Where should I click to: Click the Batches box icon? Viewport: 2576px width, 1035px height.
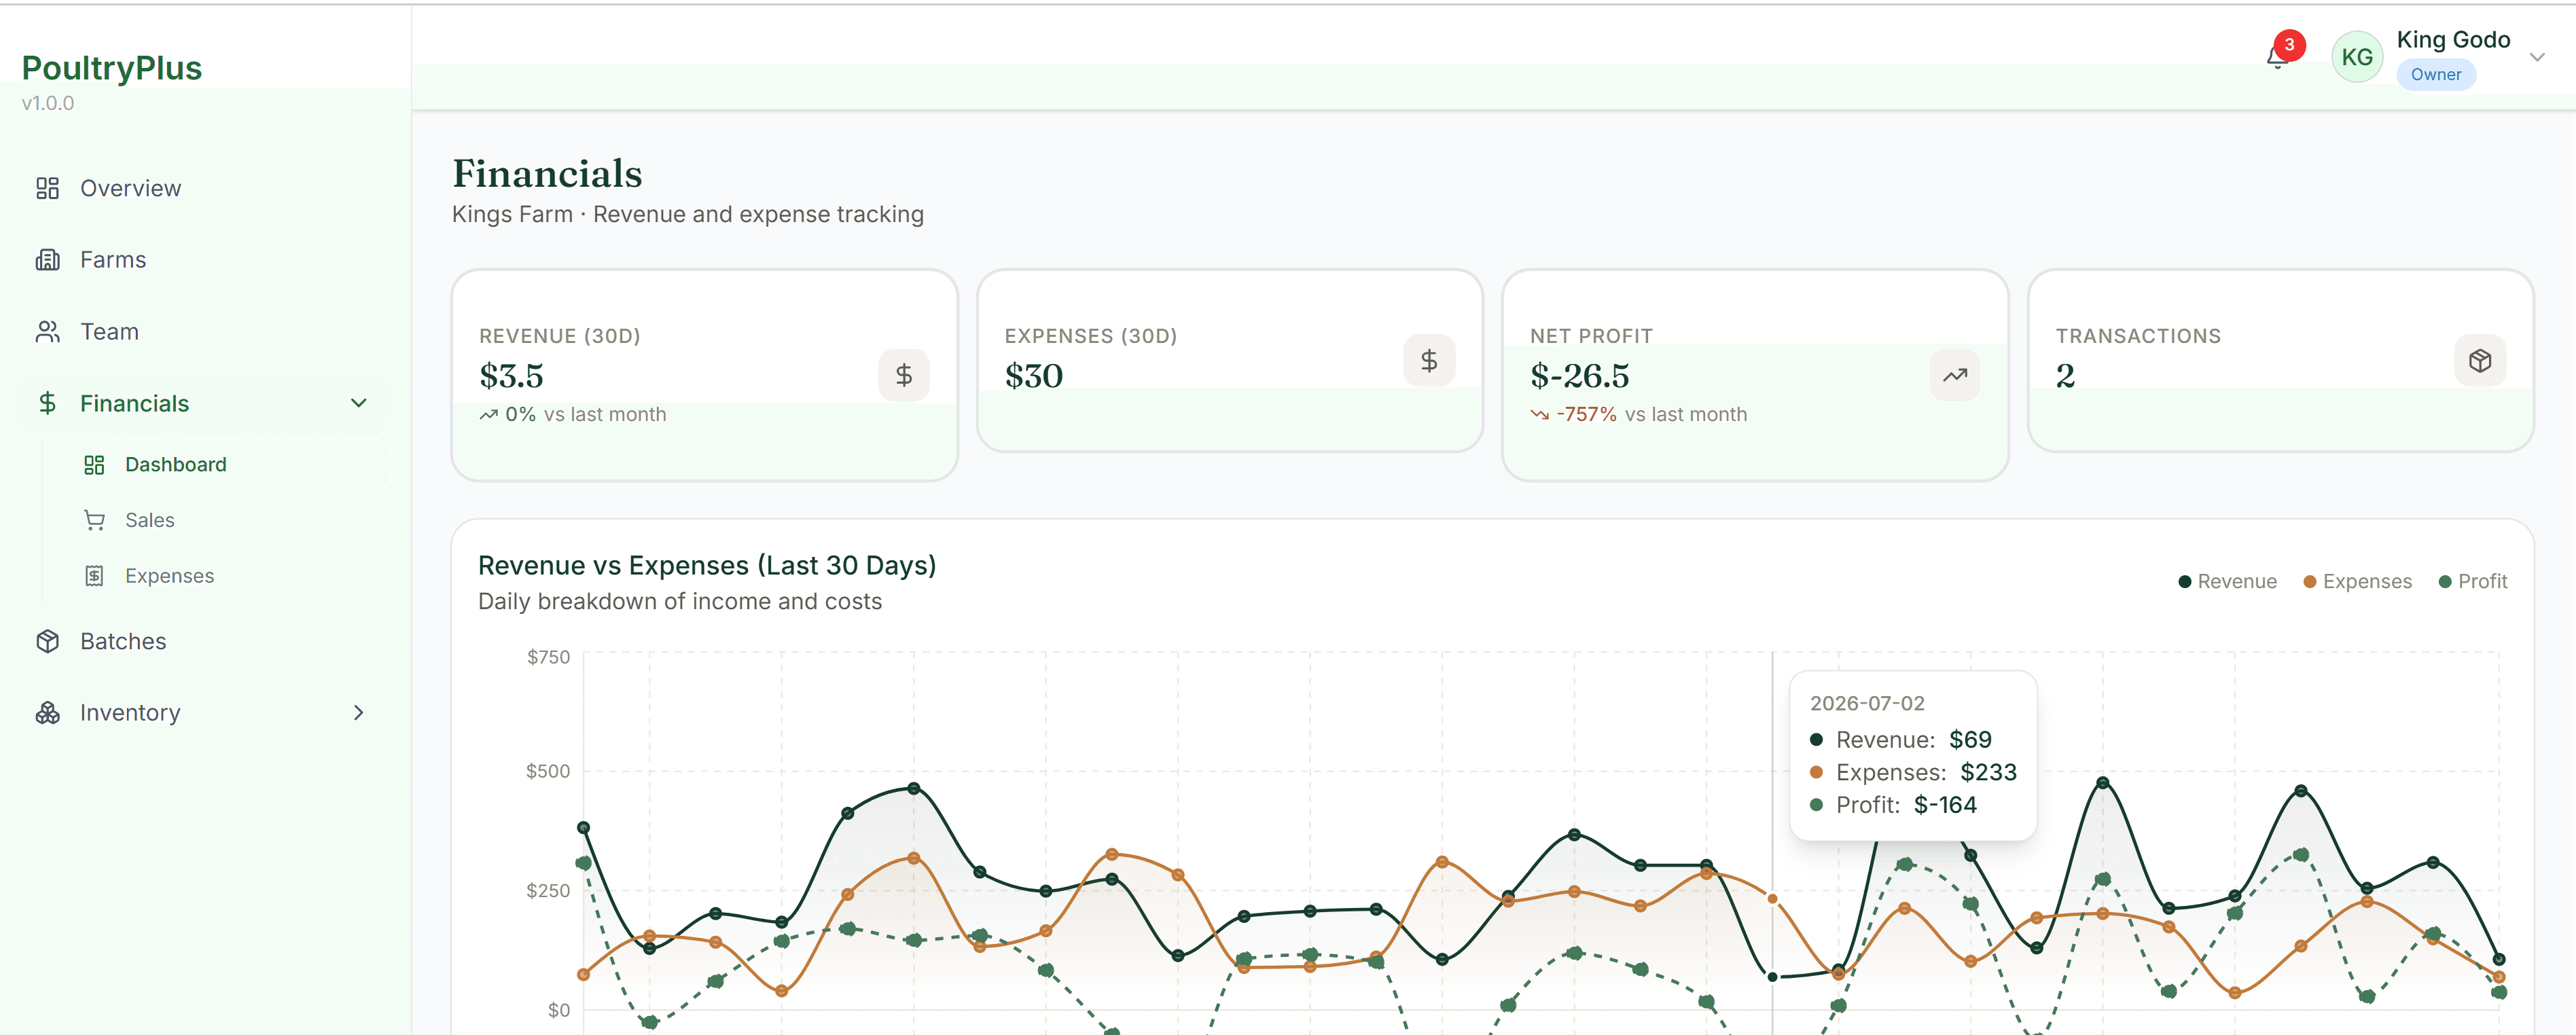(x=47, y=641)
